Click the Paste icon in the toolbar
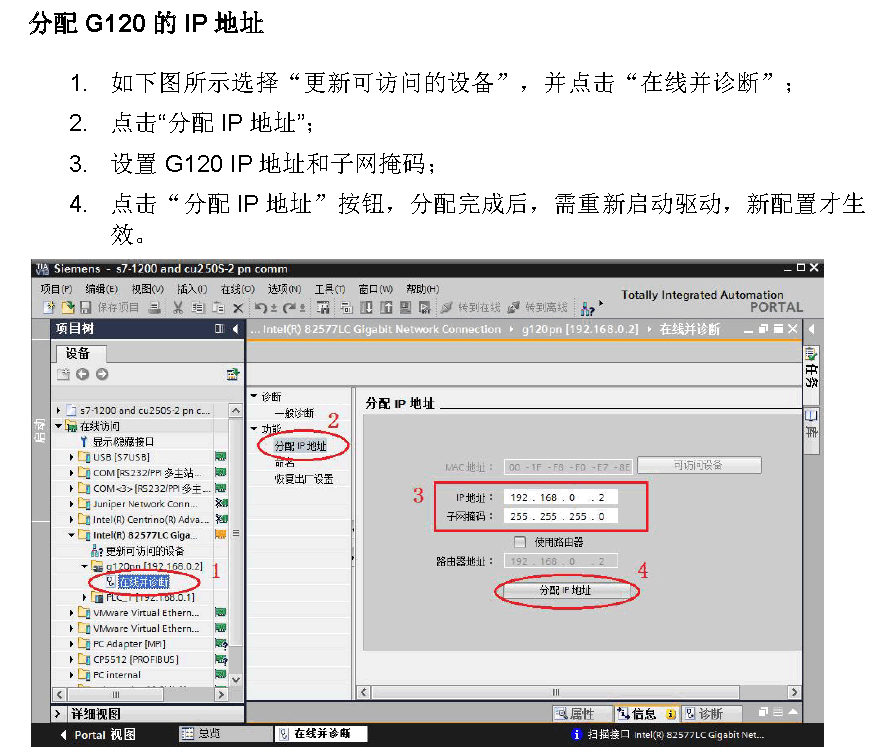The width and height of the screenshot is (884, 756). pos(218,307)
